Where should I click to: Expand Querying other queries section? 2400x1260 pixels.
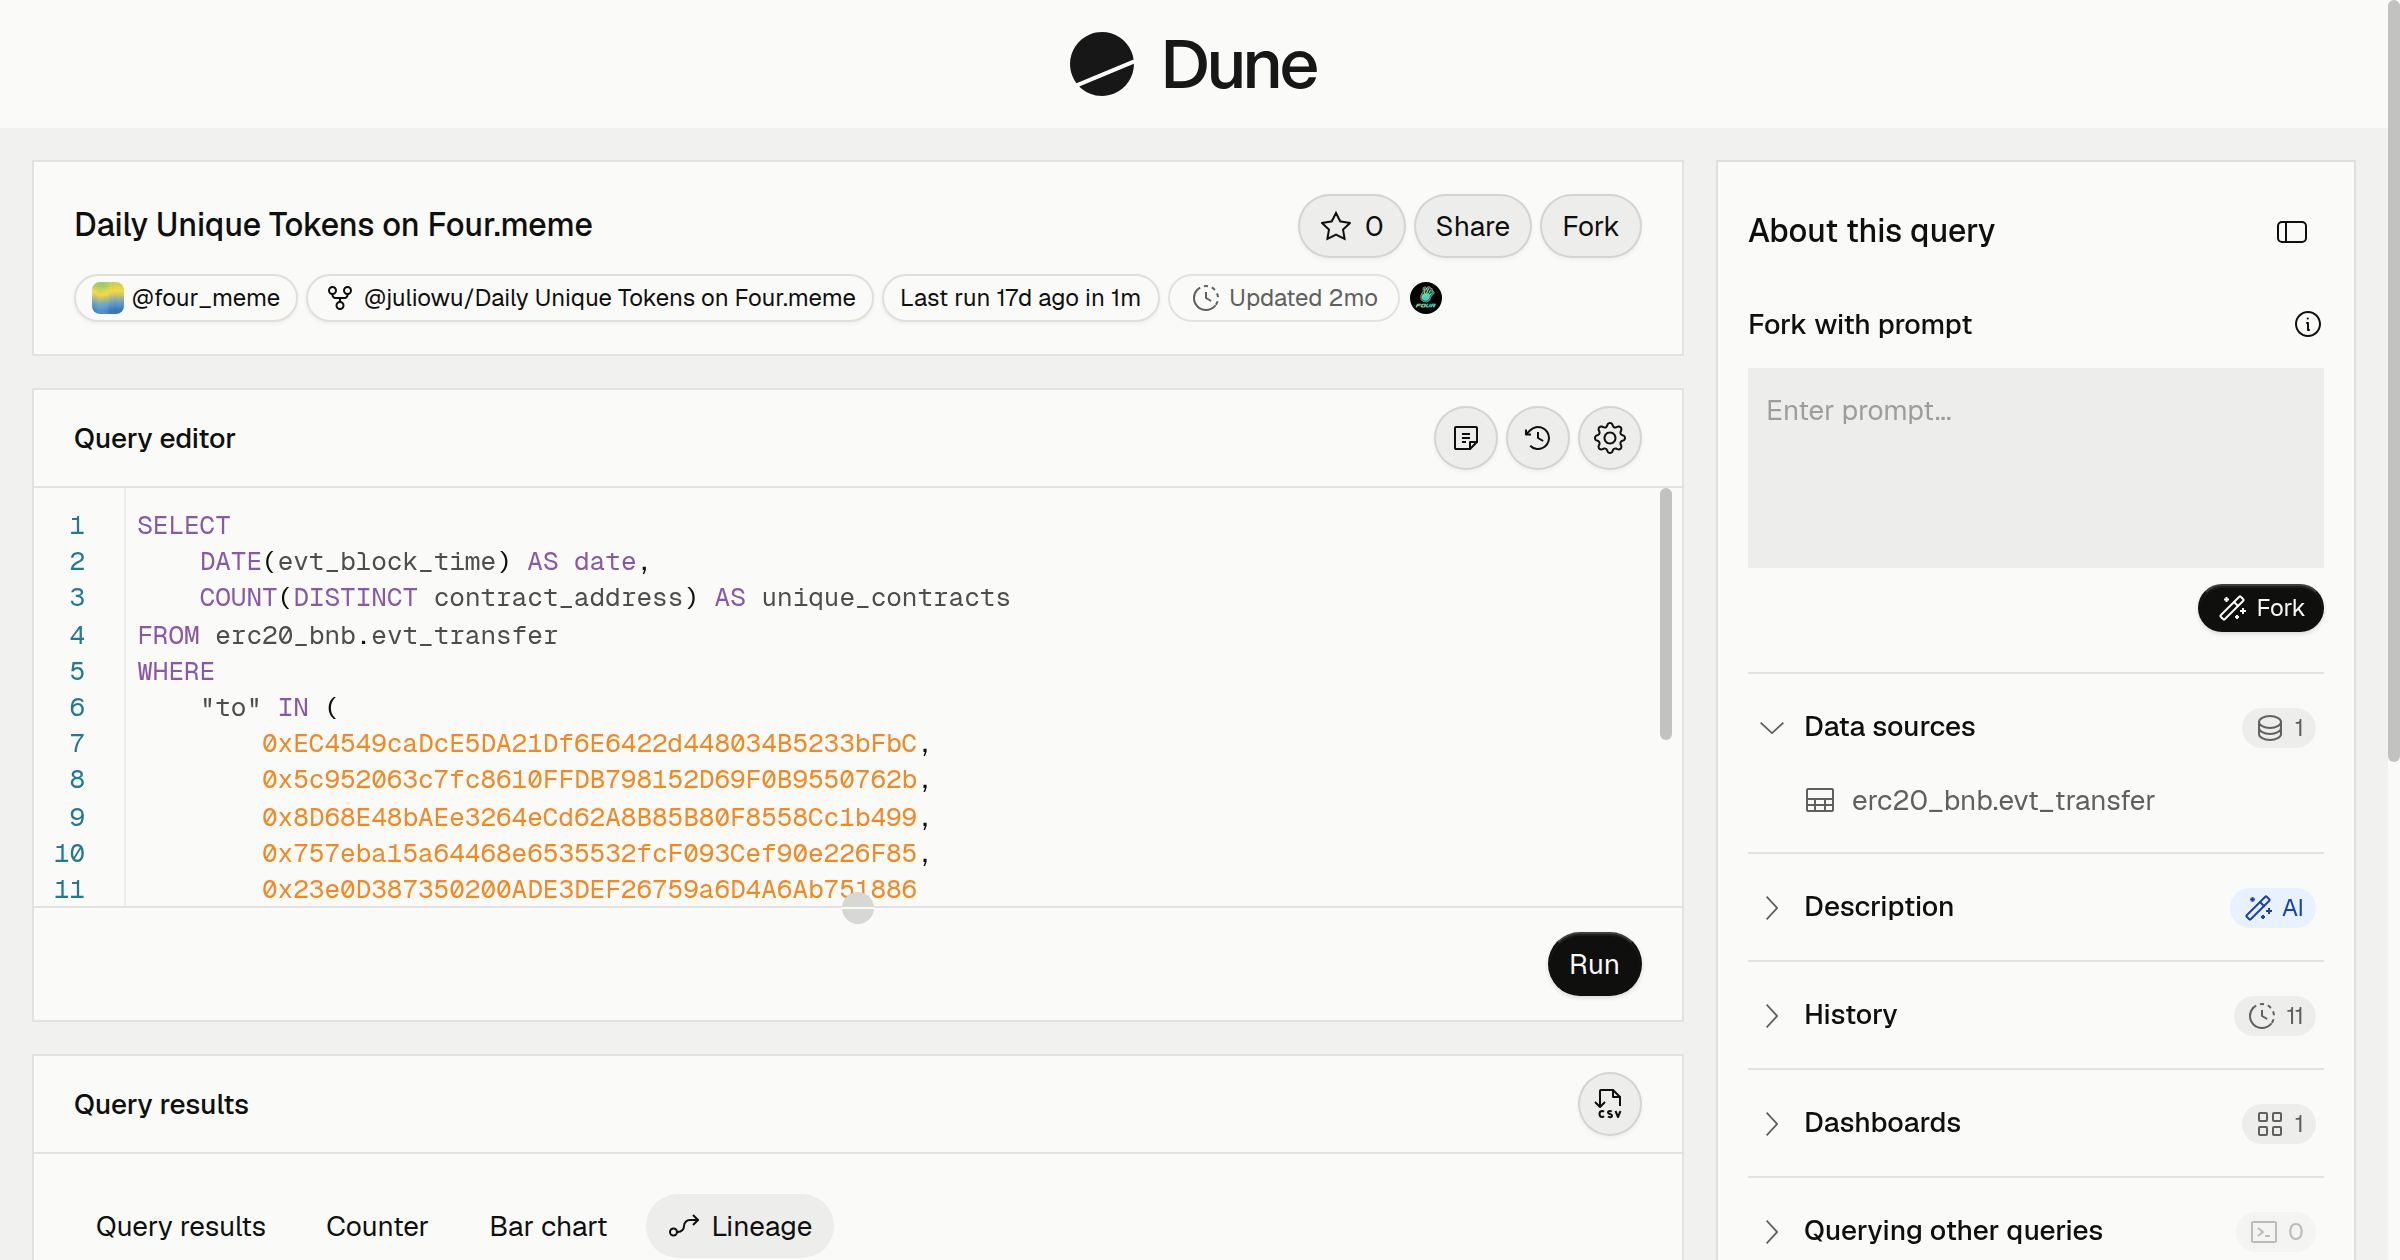pos(1771,1231)
